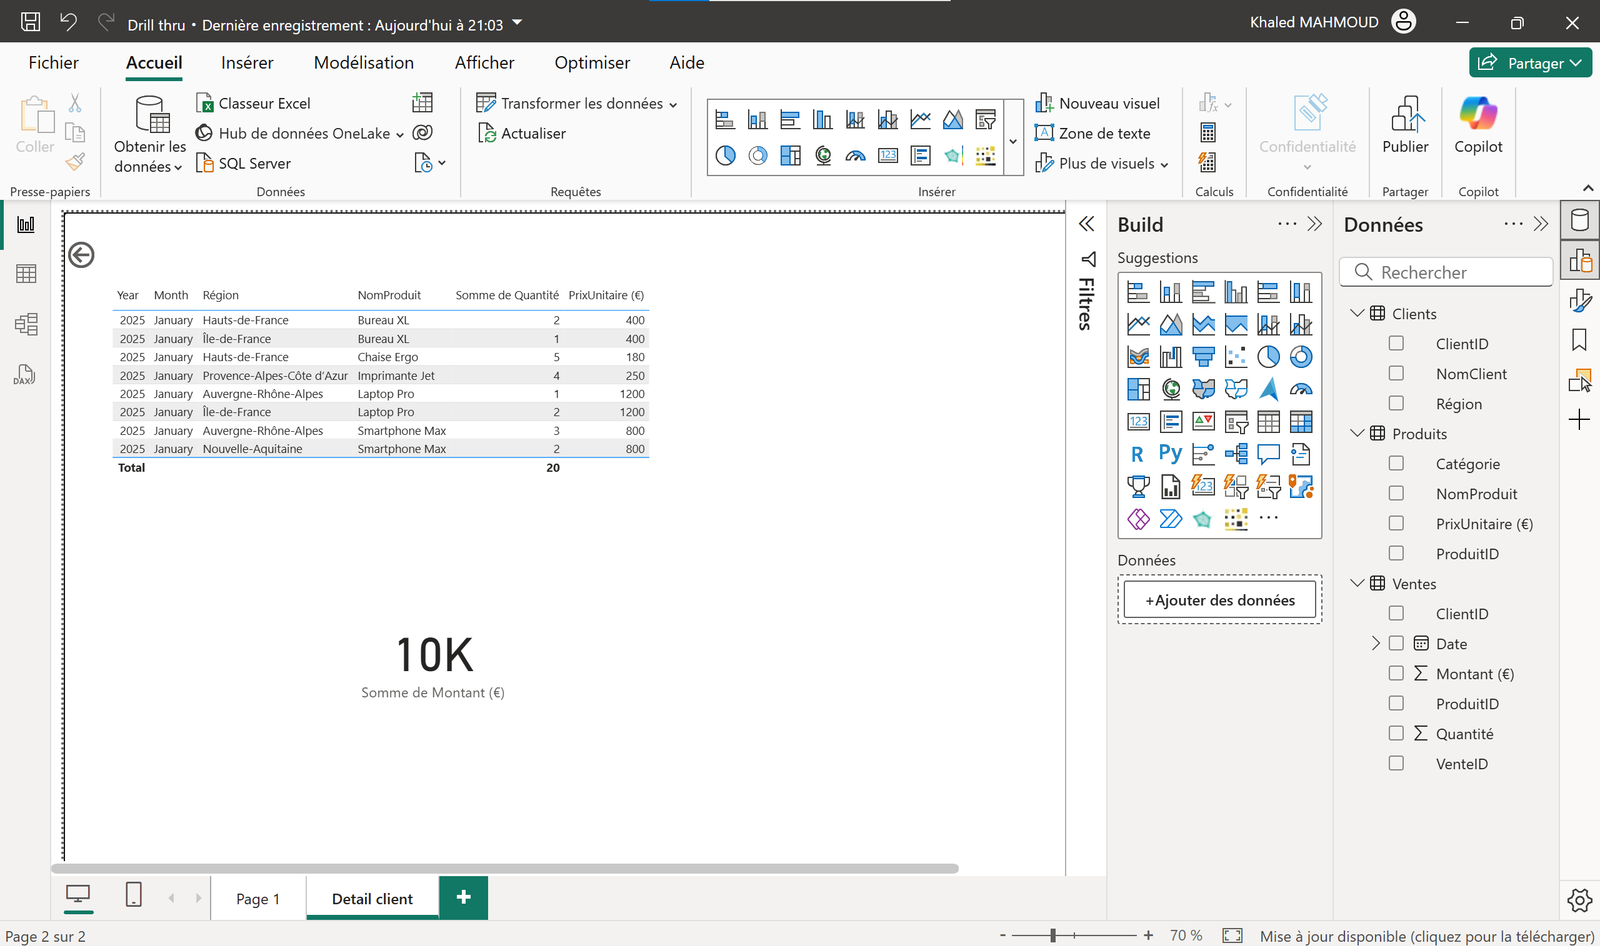Click the horizontal scrollbar below the canvas
This screenshot has width=1600, height=946.
tap(505, 868)
